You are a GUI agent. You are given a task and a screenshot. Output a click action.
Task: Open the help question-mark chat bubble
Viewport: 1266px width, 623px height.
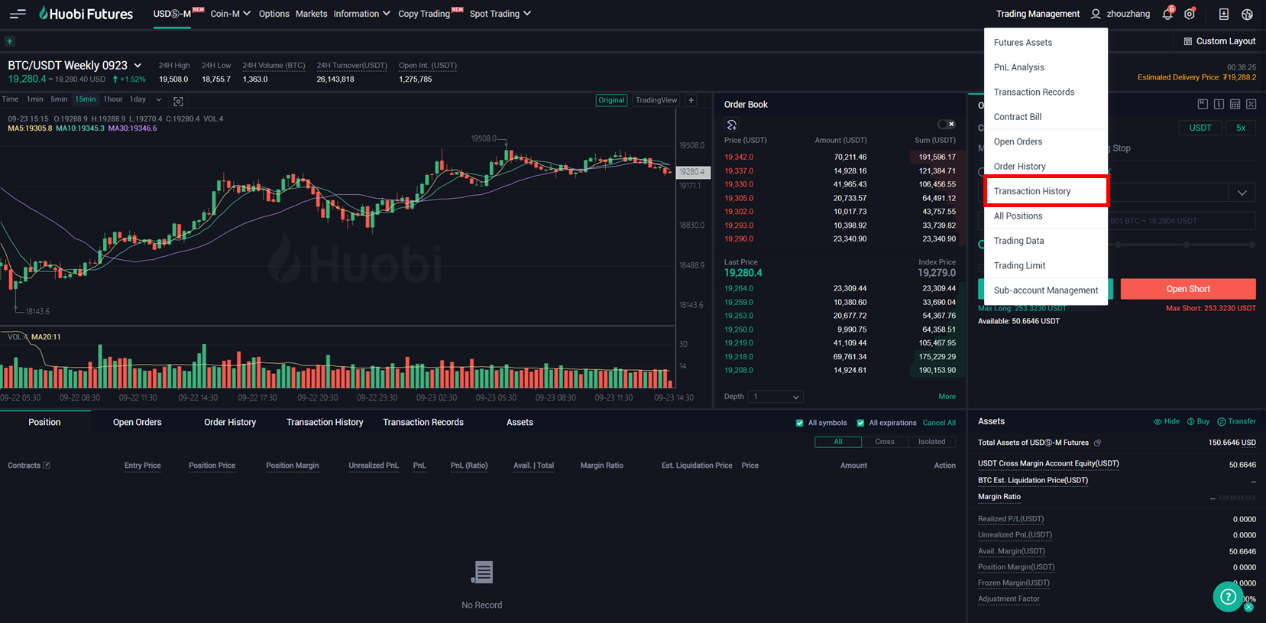(x=1228, y=596)
